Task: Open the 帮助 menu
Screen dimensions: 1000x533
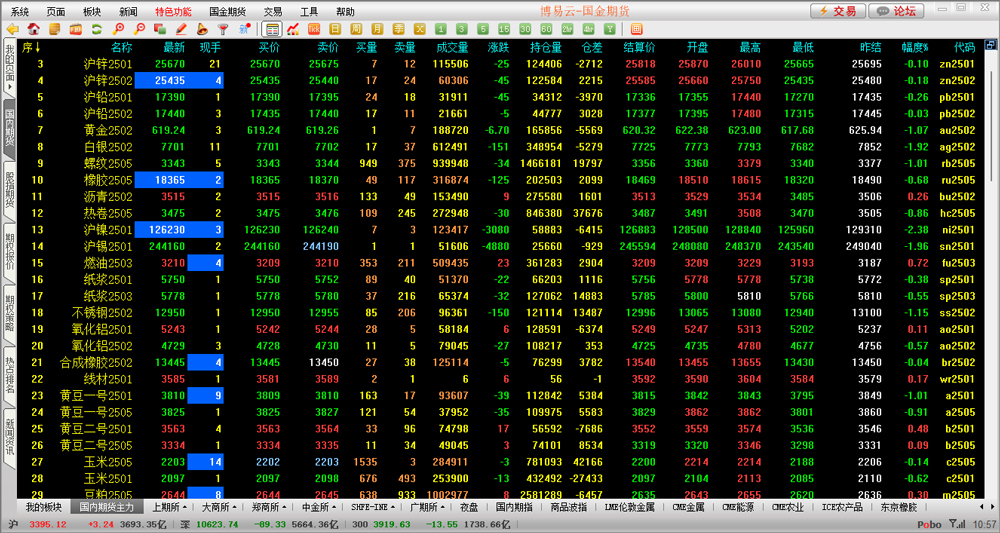Action: coord(345,11)
